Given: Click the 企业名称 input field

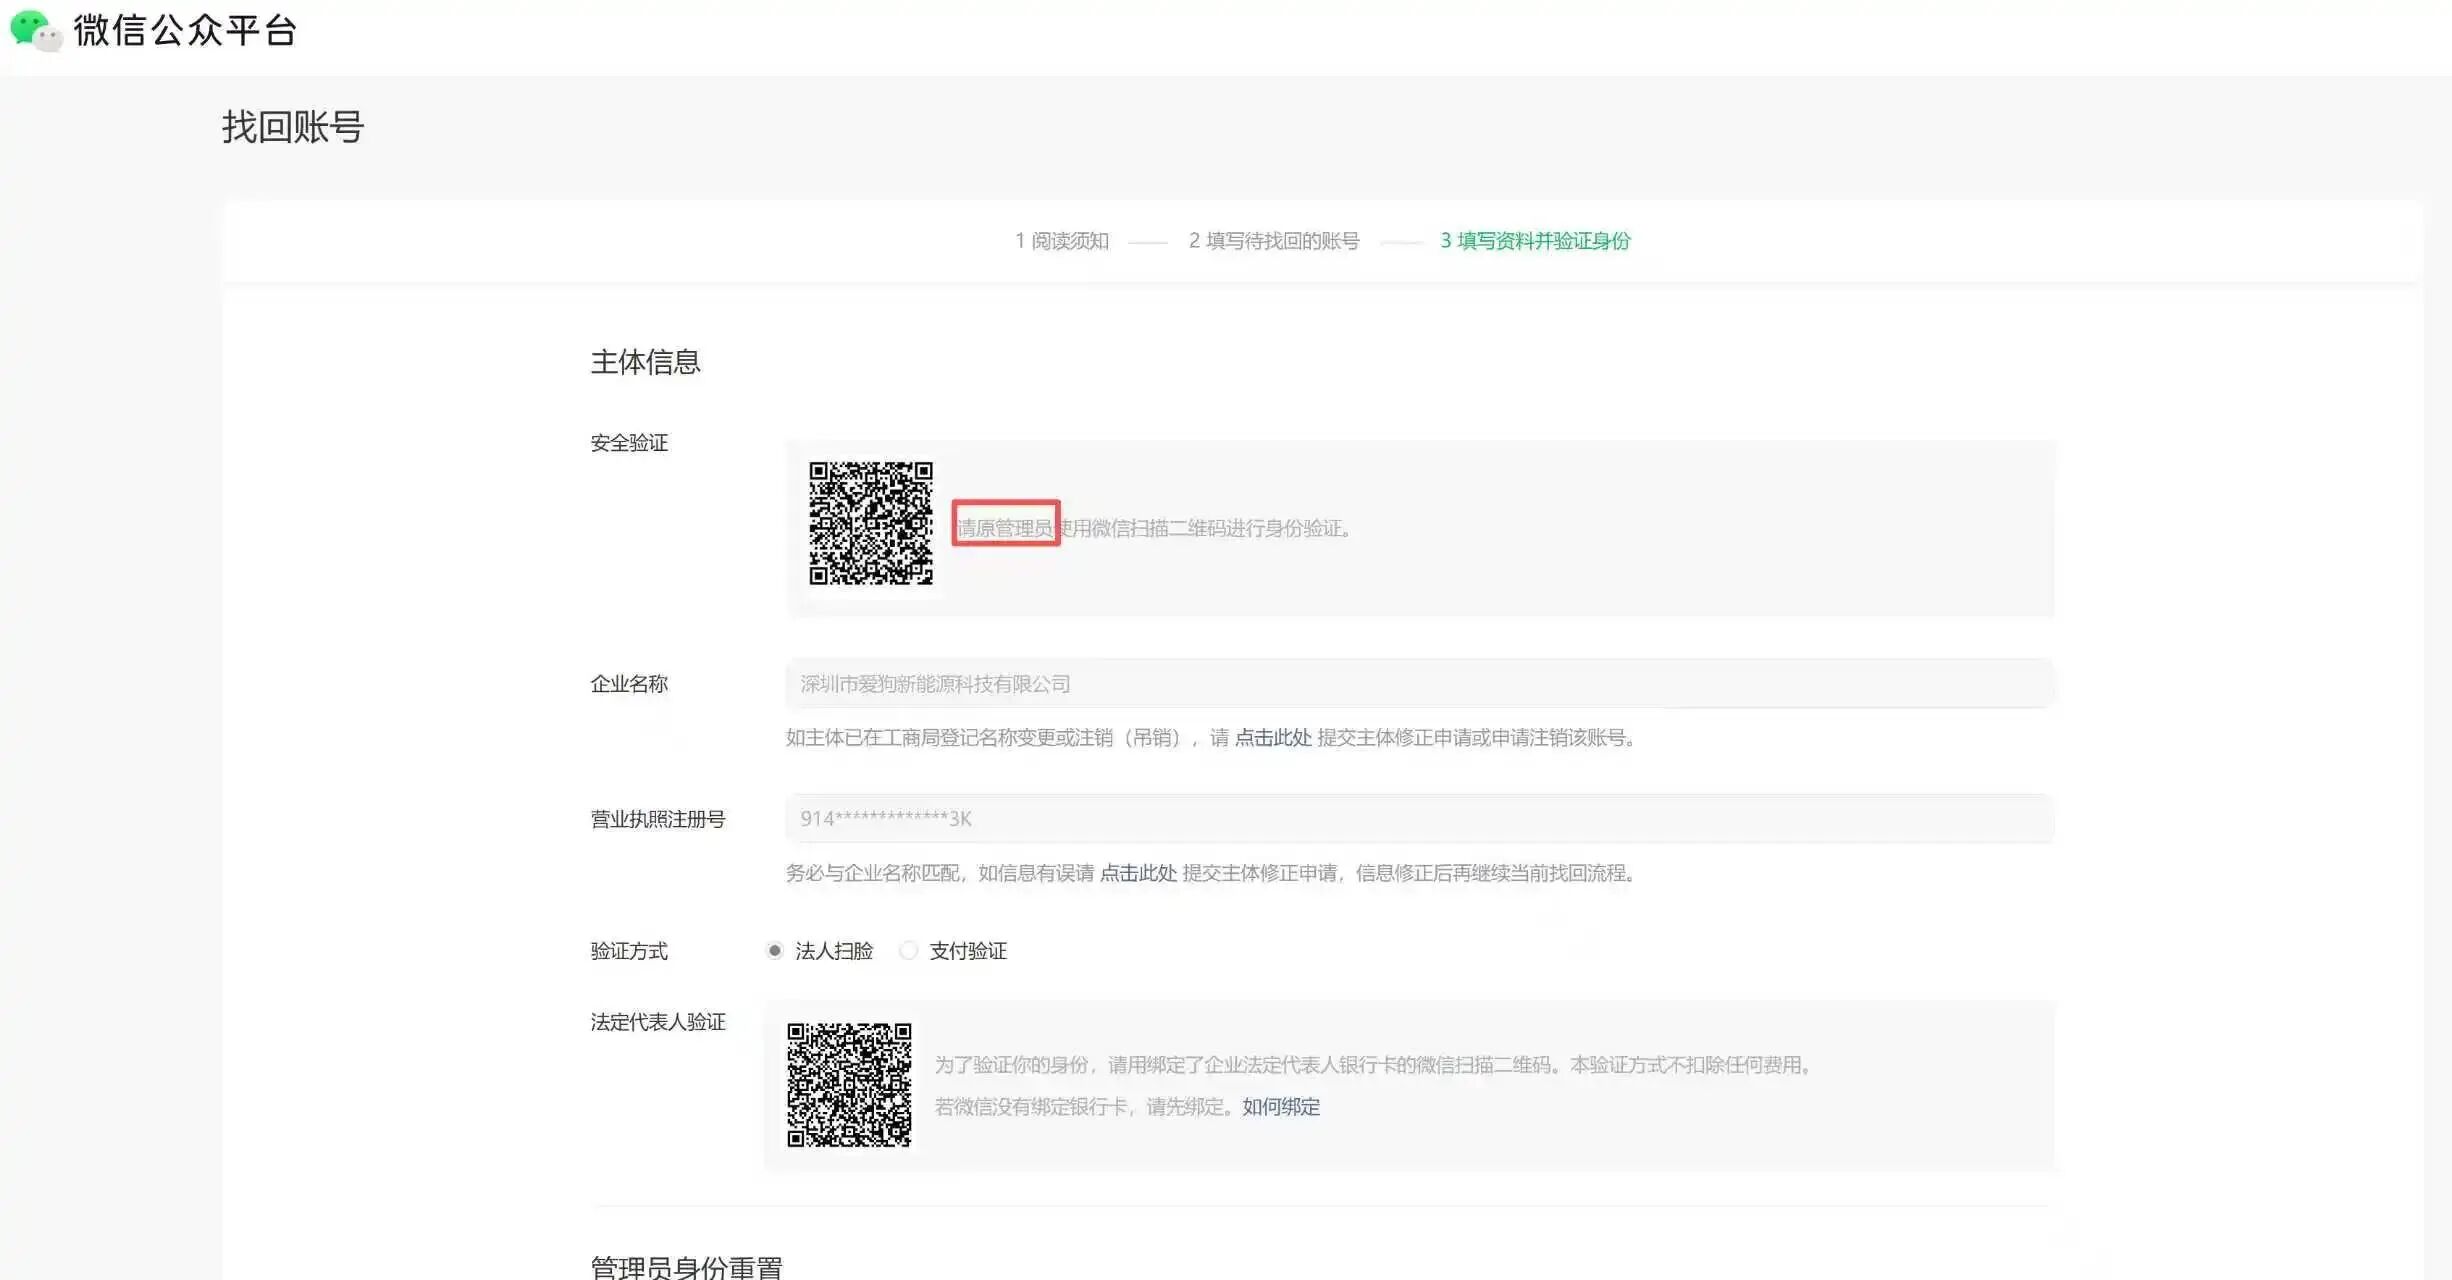Looking at the screenshot, I should [x=1419, y=684].
